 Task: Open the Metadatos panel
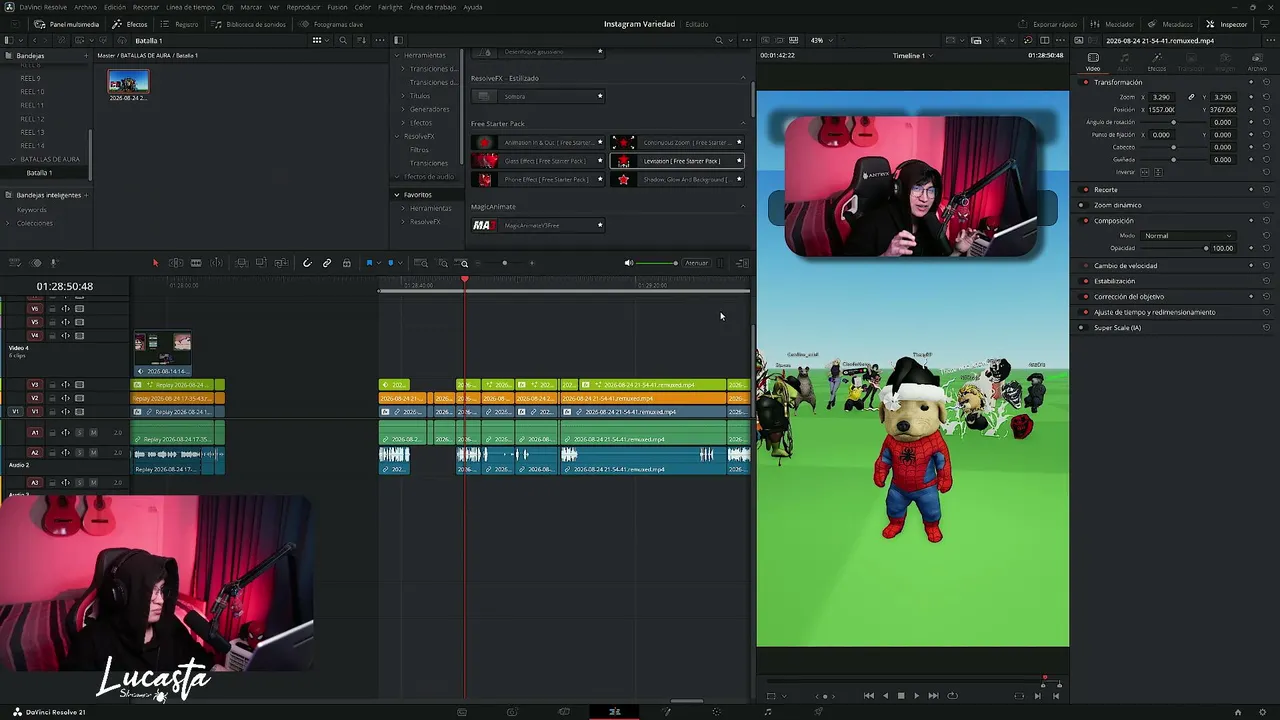[1171, 24]
